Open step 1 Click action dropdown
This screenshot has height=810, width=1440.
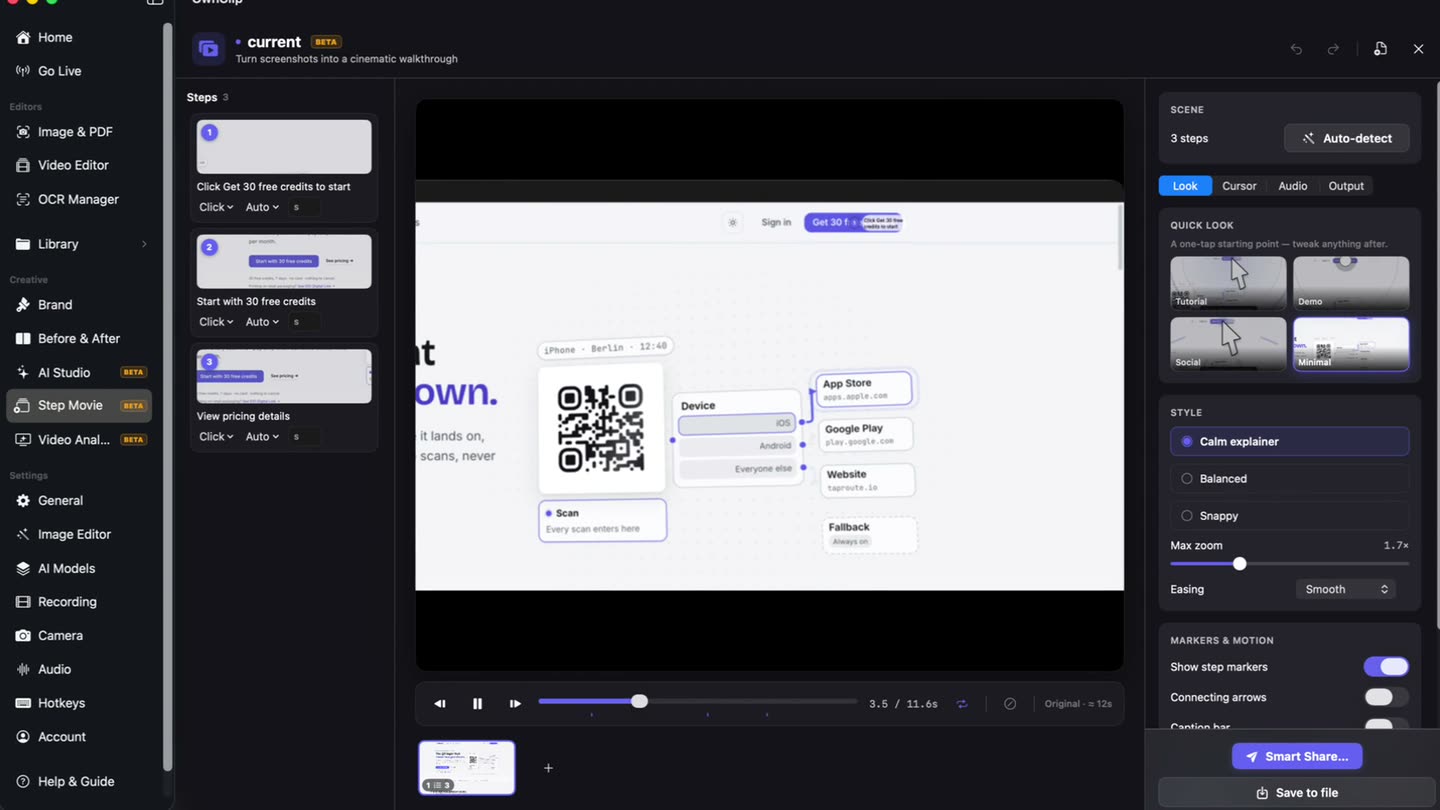point(216,207)
